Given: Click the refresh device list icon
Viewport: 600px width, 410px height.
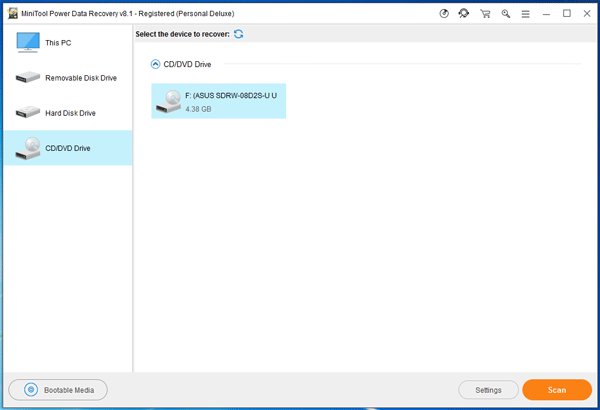Looking at the screenshot, I should [x=238, y=34].
